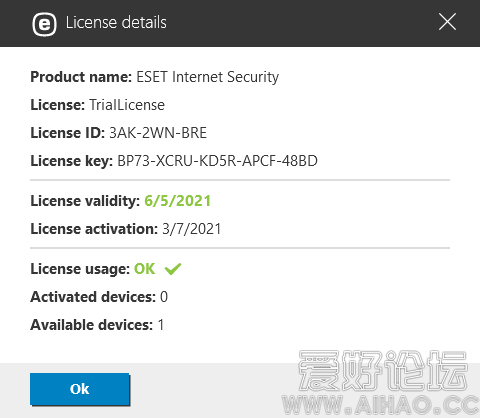Click the License validity label
Viewport: 480px width, 418px height.
[85, 201]
